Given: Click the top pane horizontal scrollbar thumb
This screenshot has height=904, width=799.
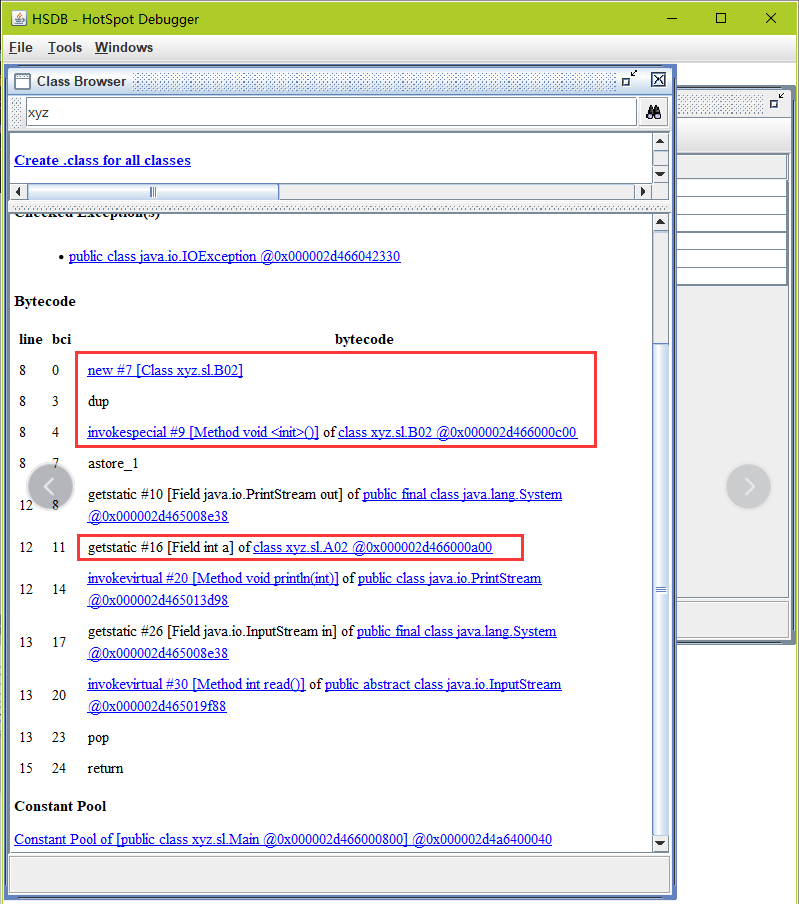Looking at the screenshot, I should tap(153, 192).
